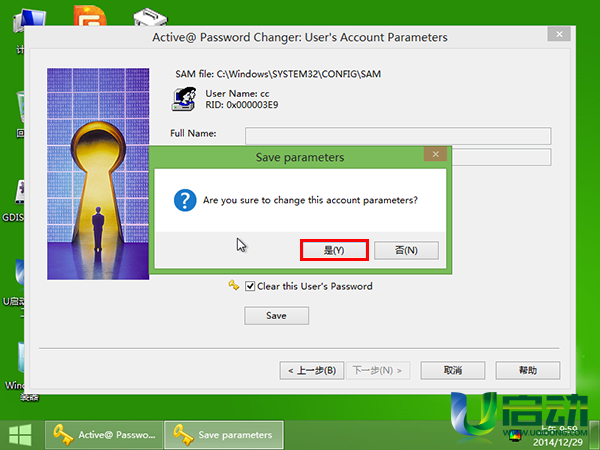This screenshot has height=450, width=600.
Task: Go back with 上一步(B) button
Action: point(312,370)
